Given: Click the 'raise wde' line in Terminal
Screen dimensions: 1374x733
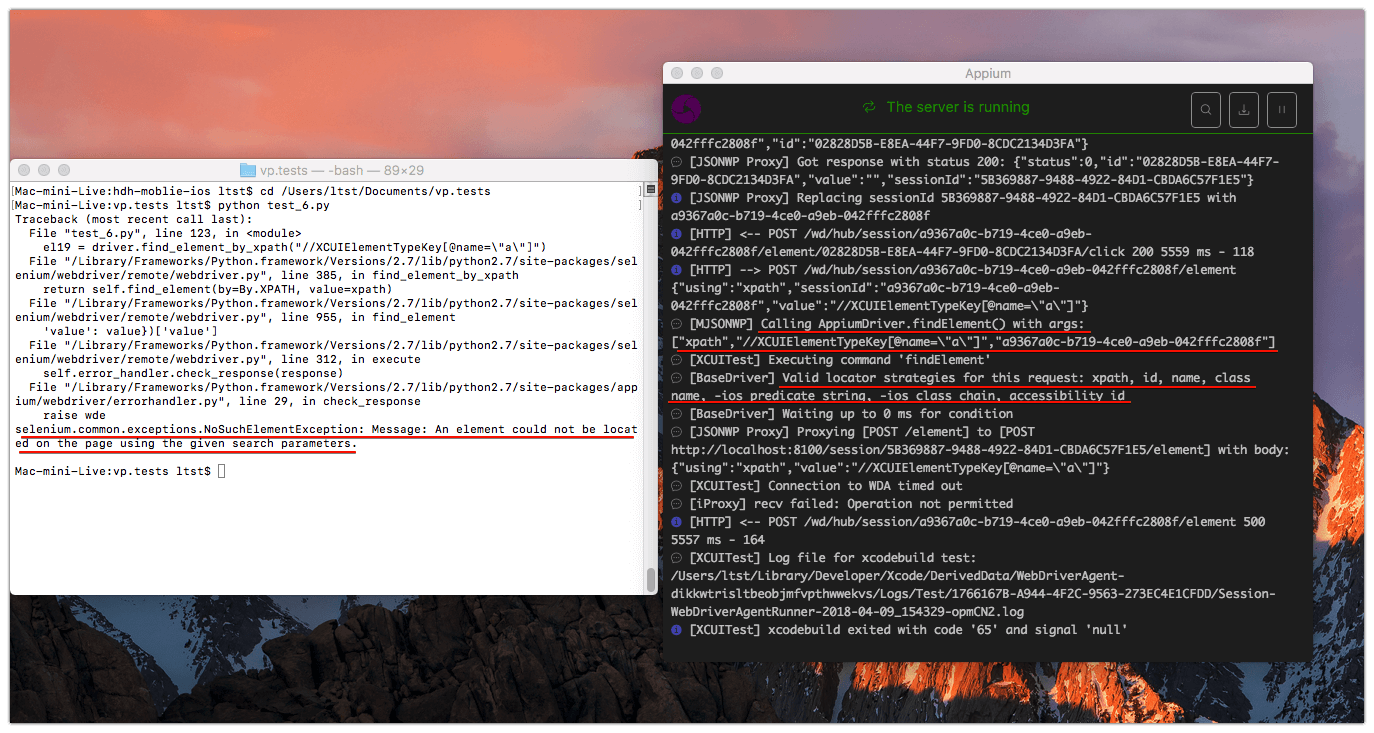Looking at the screenshot, I should (74, 415).
